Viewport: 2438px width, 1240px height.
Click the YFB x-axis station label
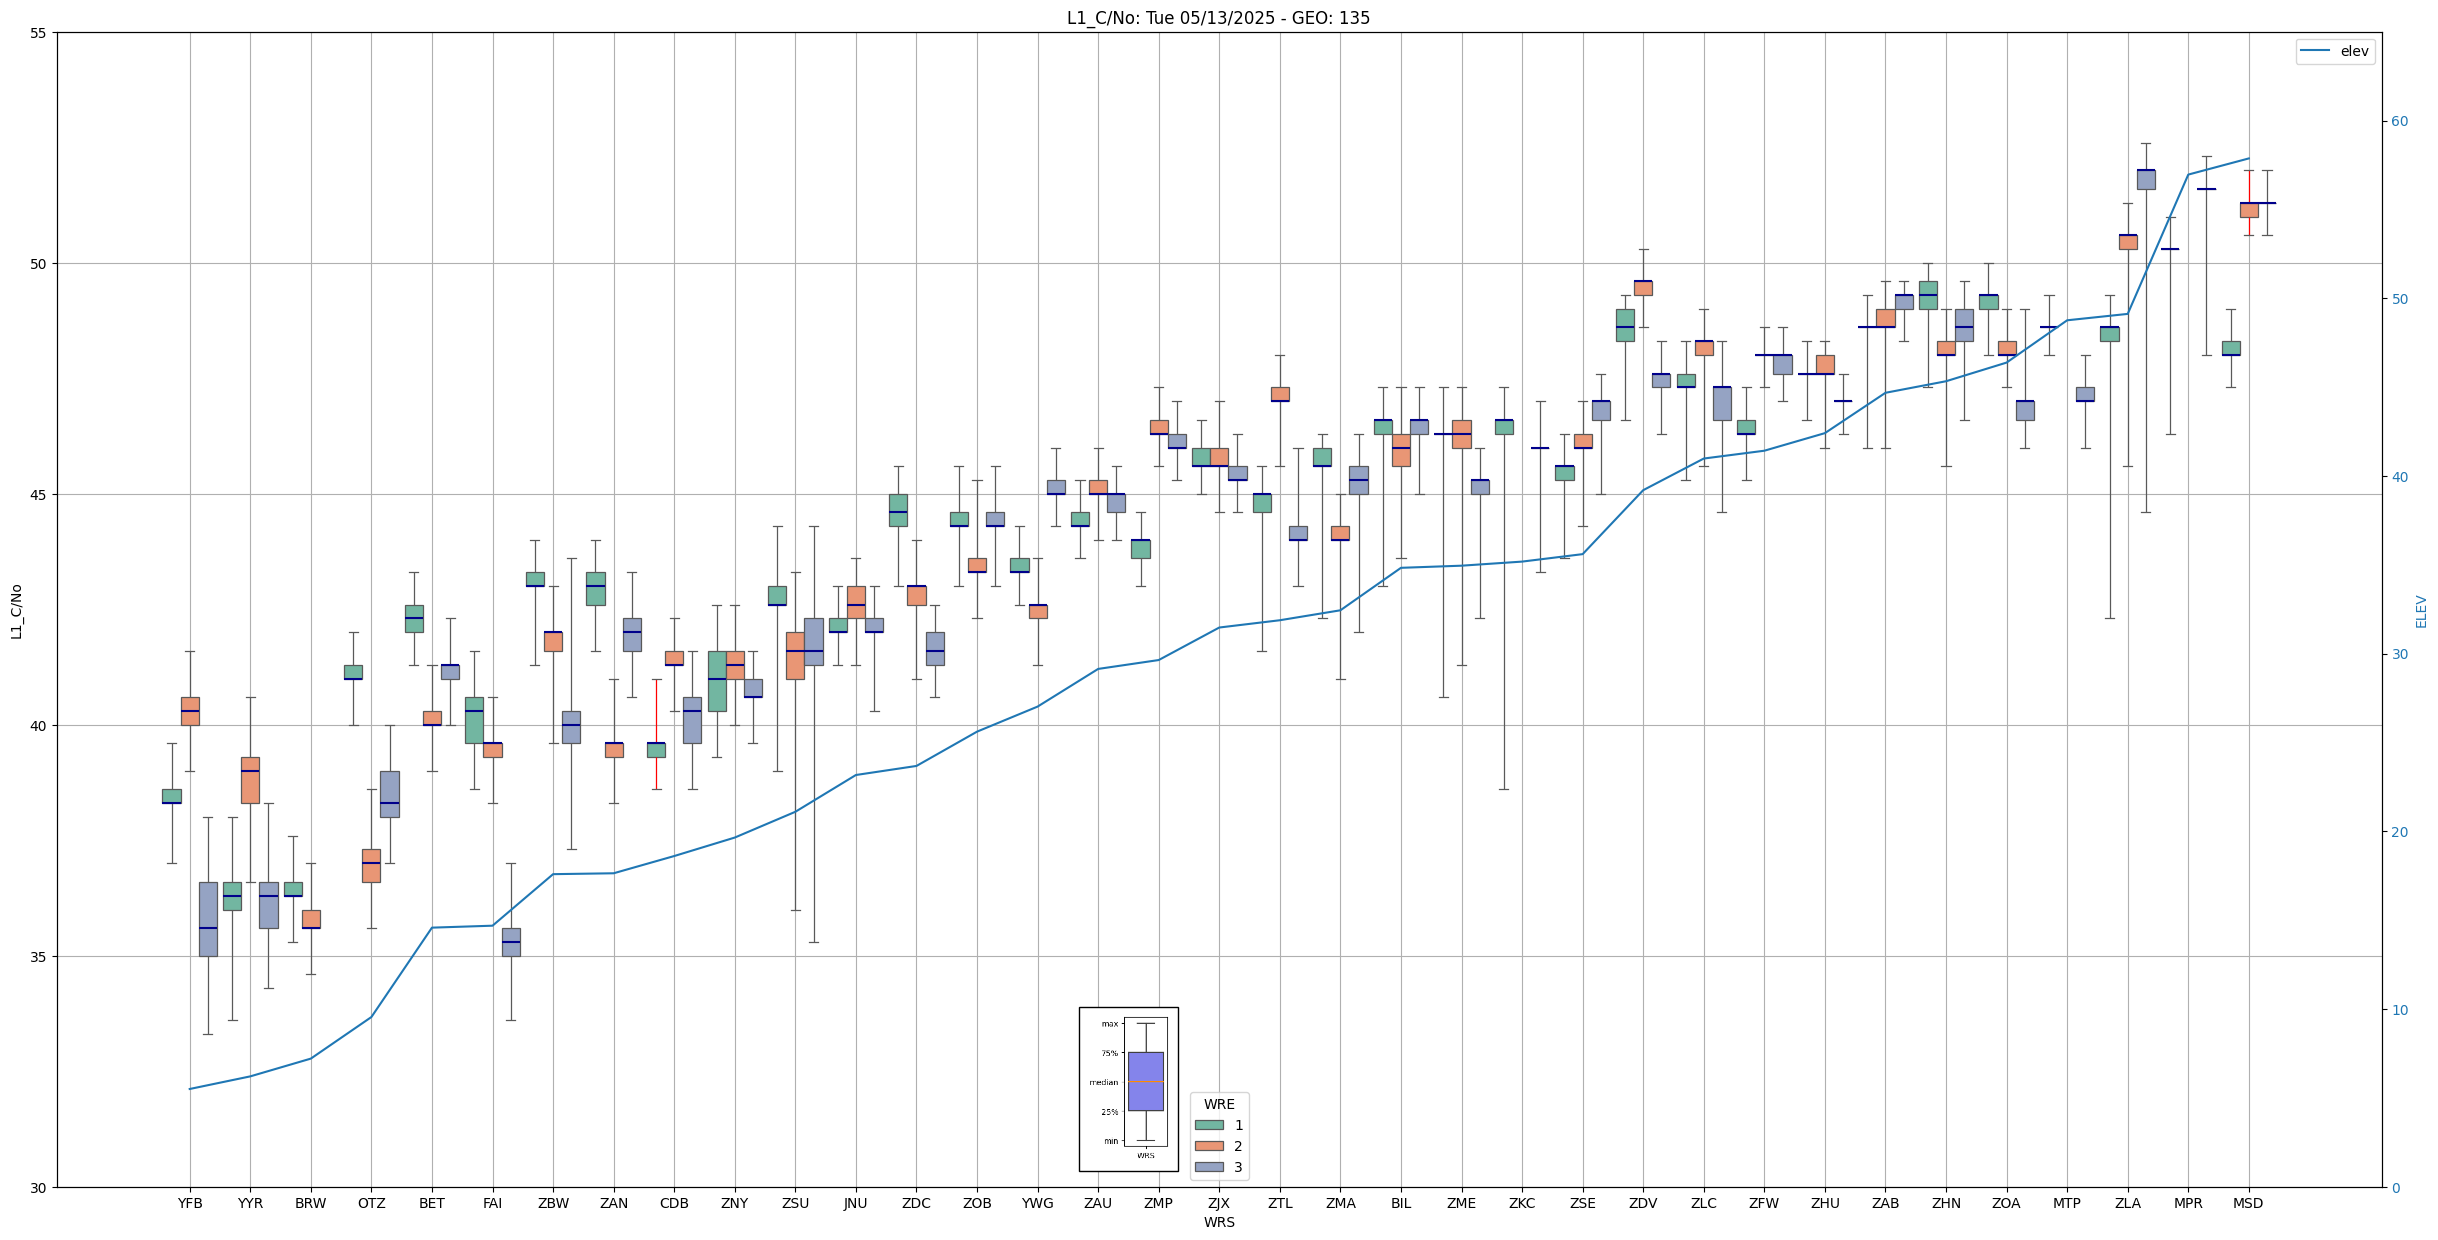pos(190,1203)
